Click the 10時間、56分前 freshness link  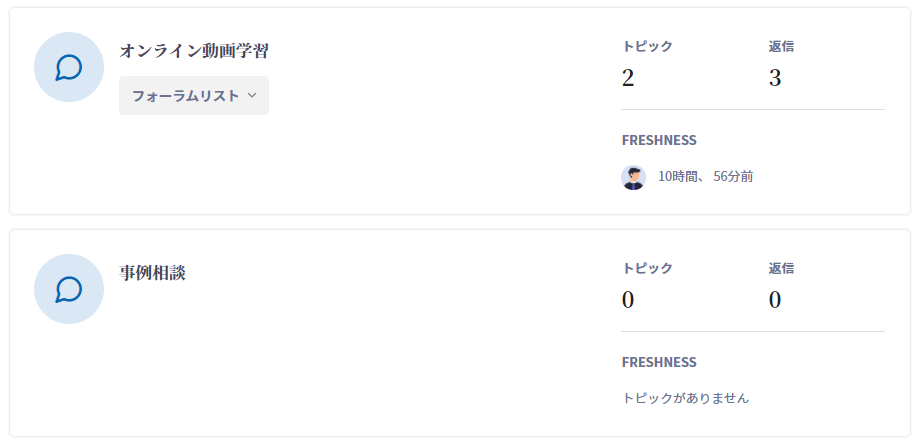pyautogui.click(x=705, y=177)
